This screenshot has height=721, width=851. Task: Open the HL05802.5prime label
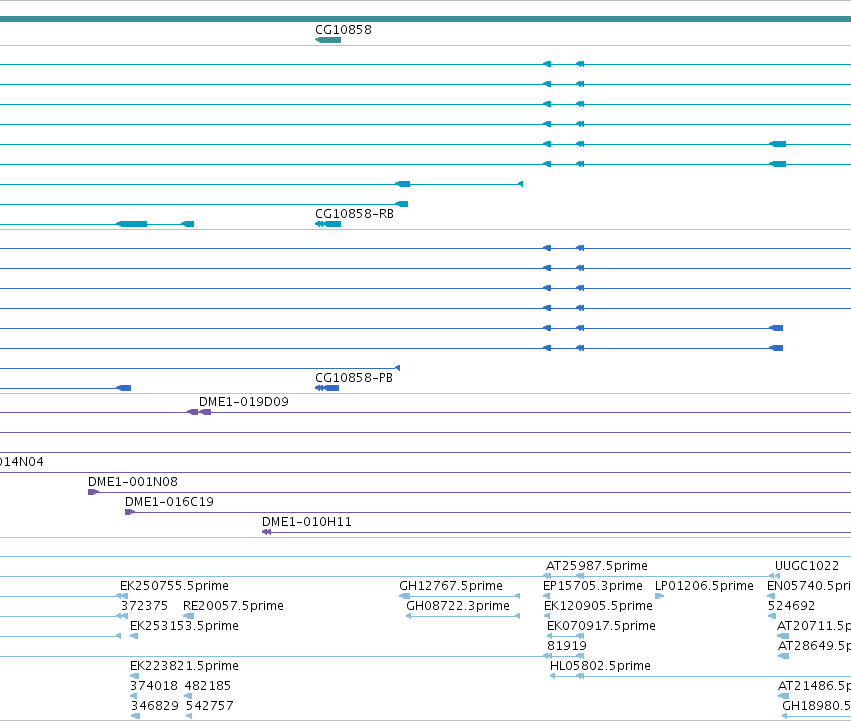click(600, 666)
